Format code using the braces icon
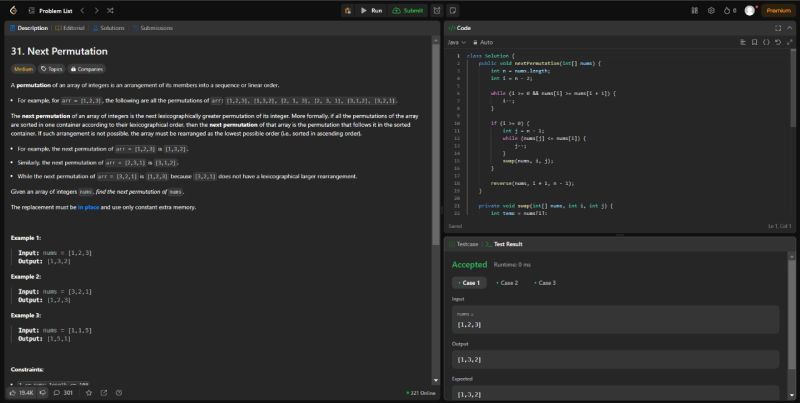 tap(766, 43)
